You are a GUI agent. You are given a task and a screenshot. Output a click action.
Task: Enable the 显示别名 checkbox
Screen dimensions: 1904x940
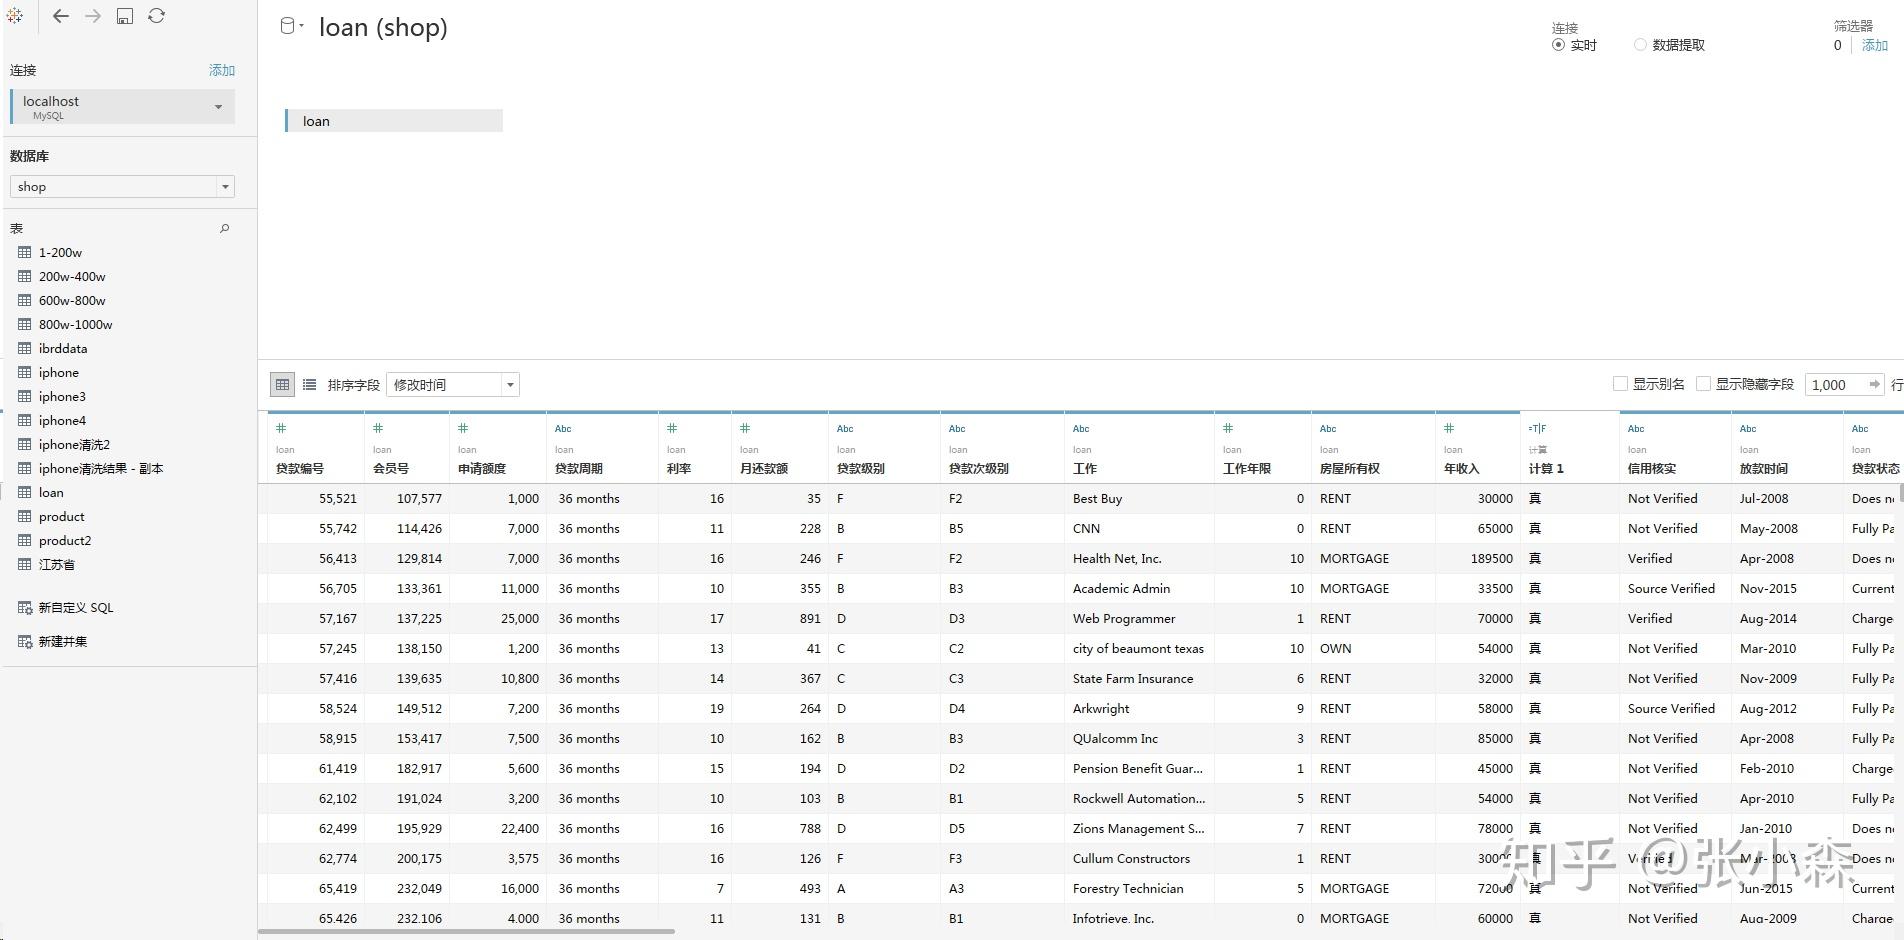tap(1620, 383)
